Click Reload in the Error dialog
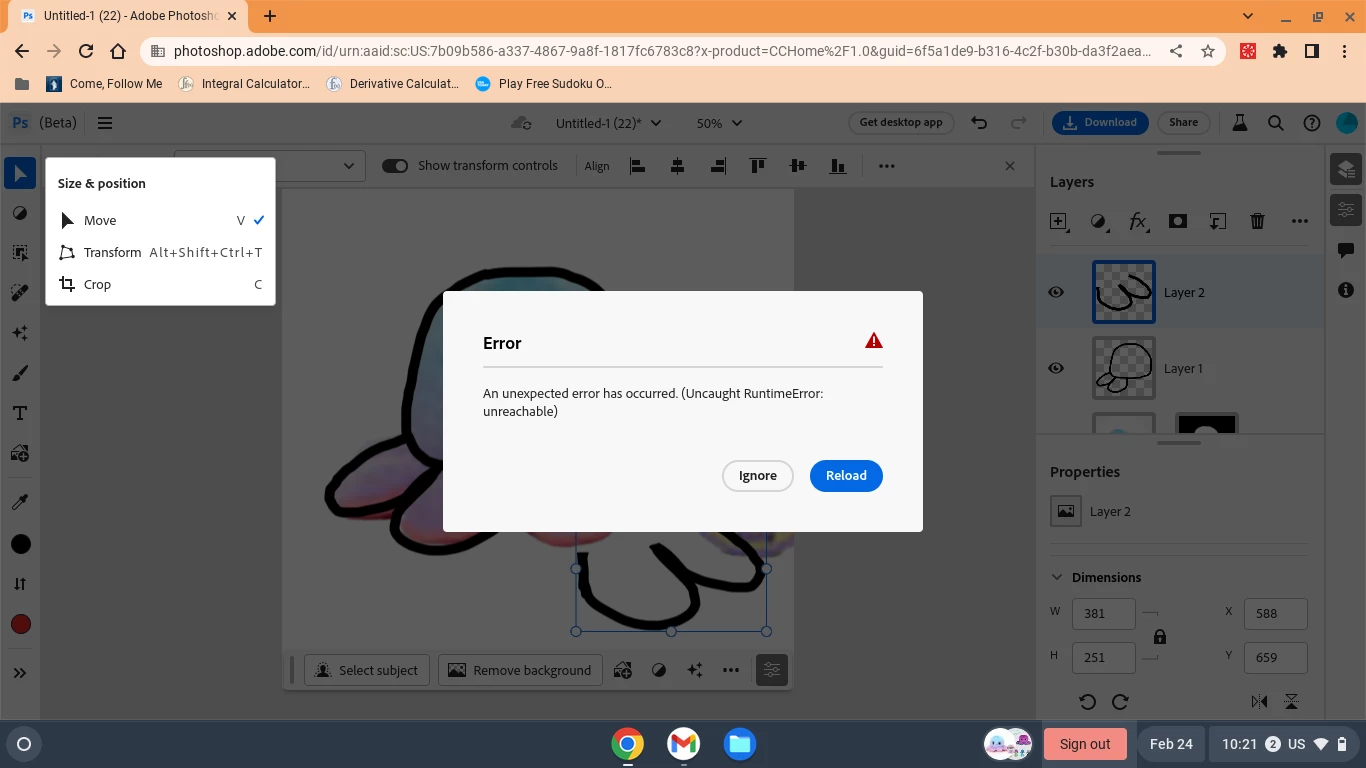 pos(846,476)
